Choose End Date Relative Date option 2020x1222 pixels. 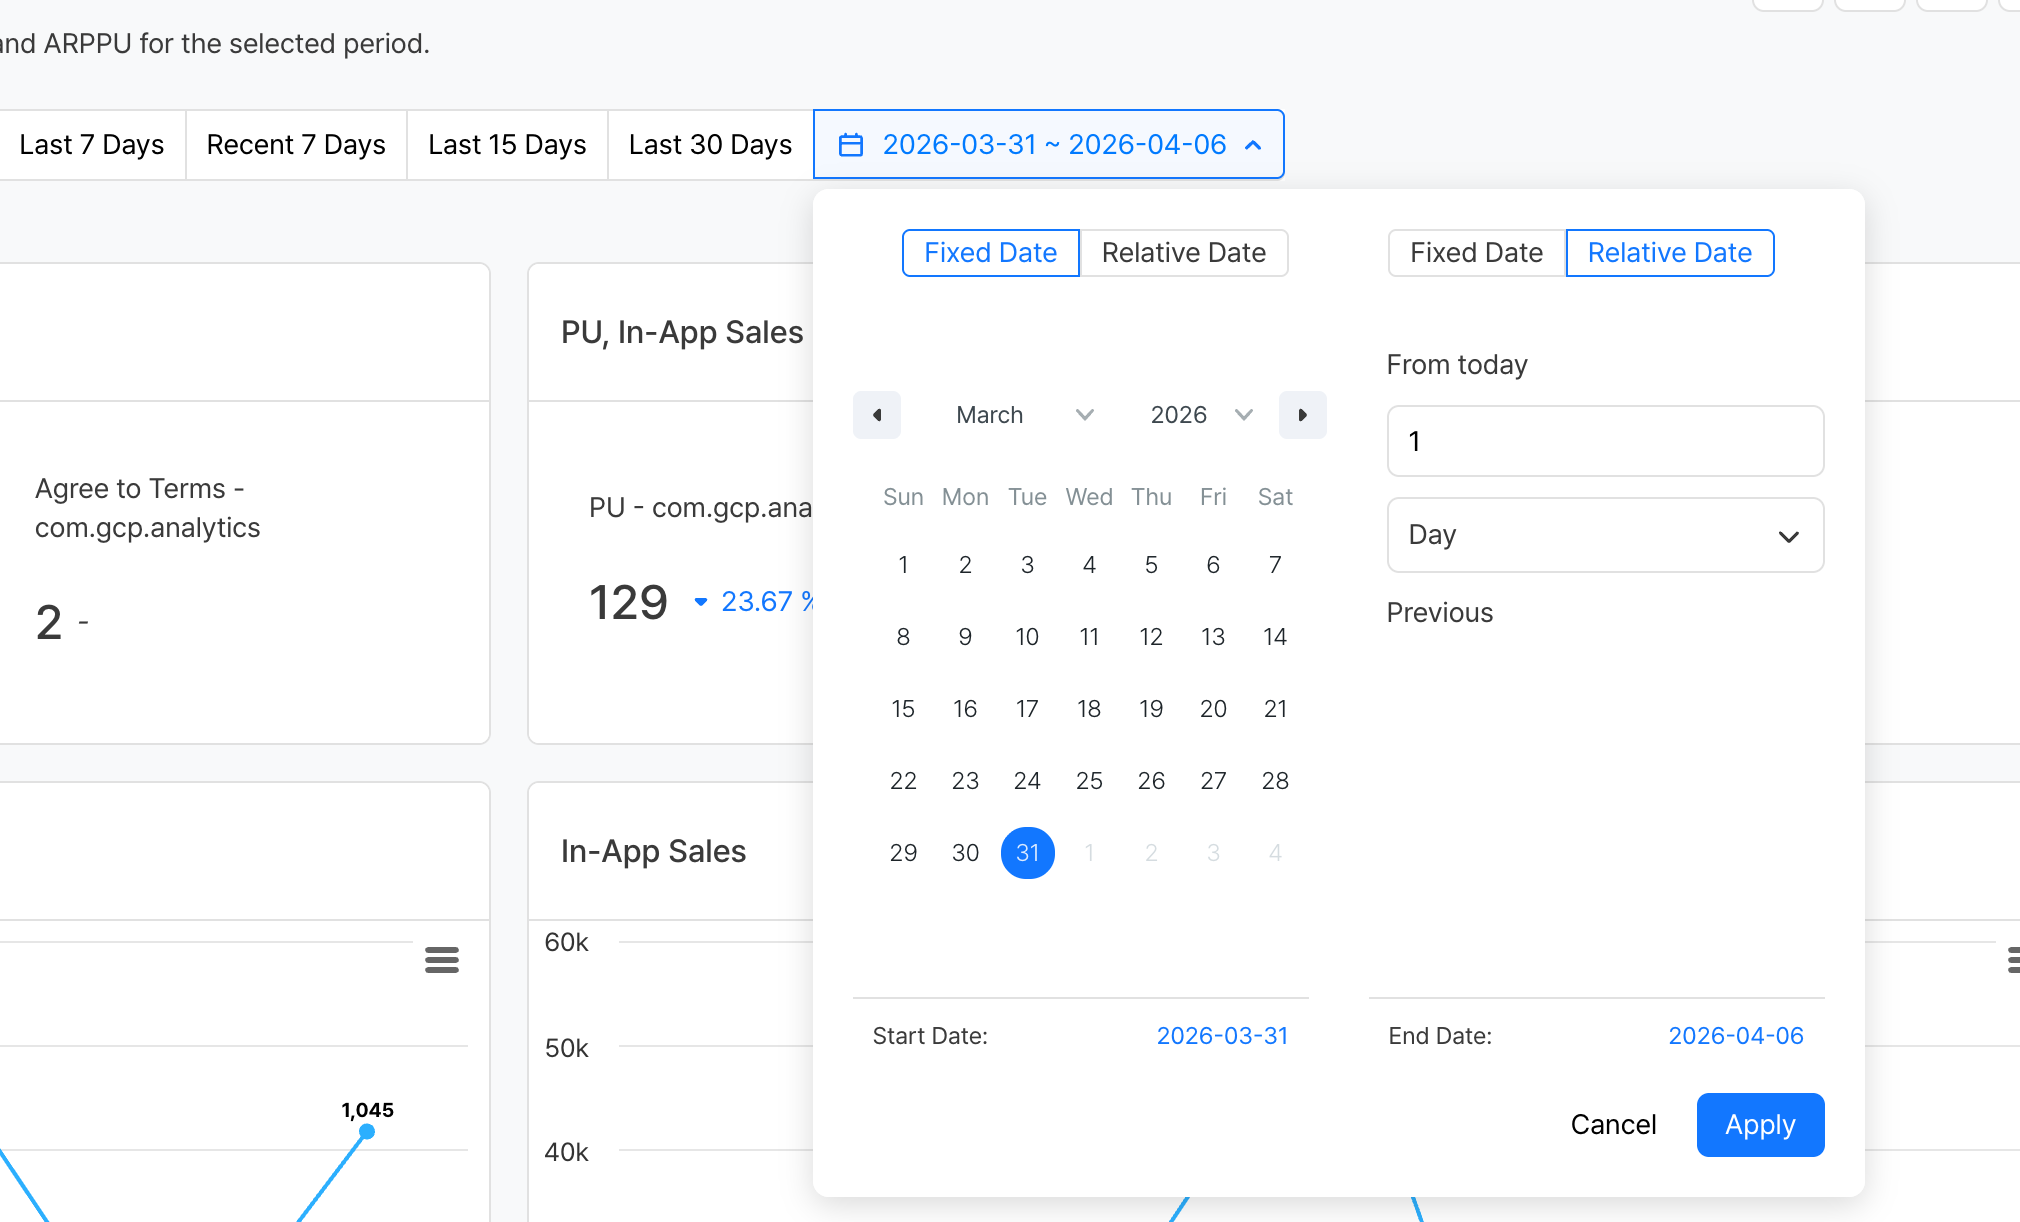(1669, 253)
